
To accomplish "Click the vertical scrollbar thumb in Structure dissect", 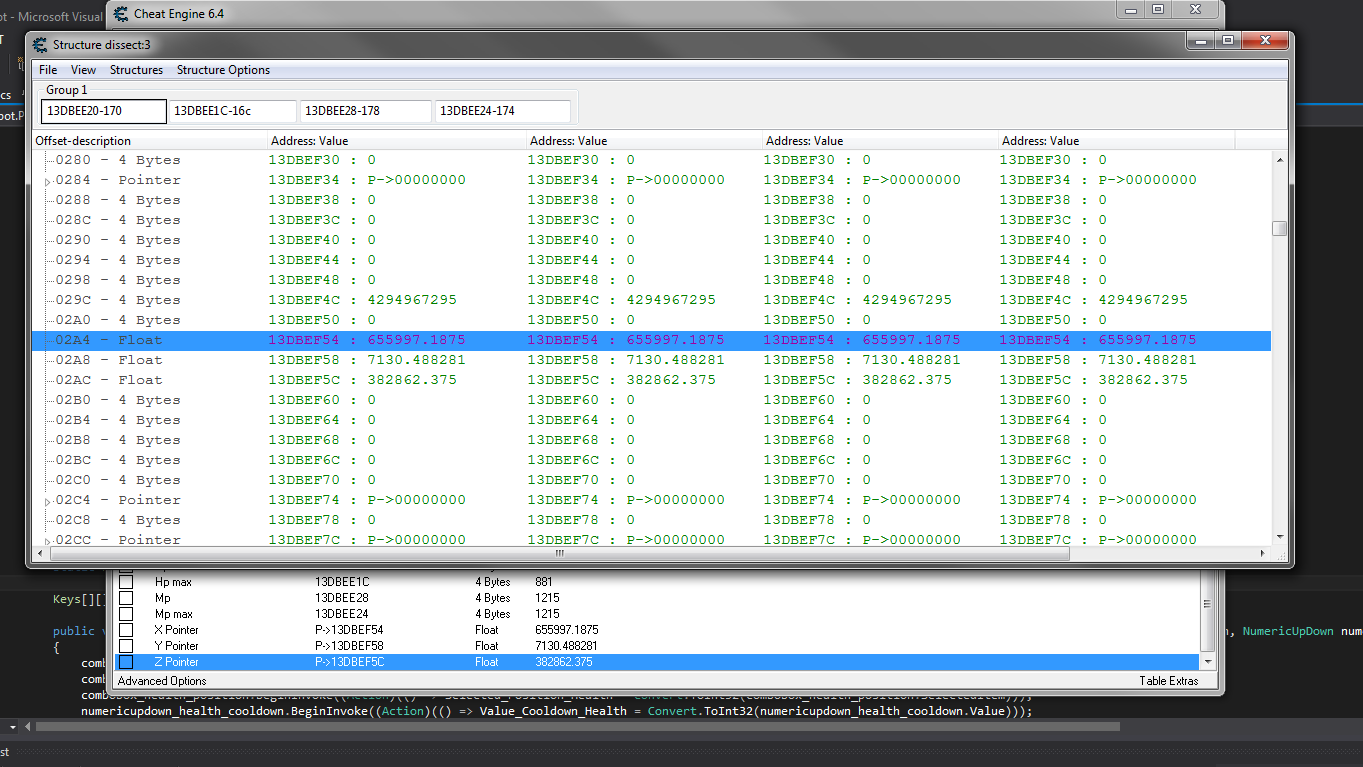I will 1279,228.
